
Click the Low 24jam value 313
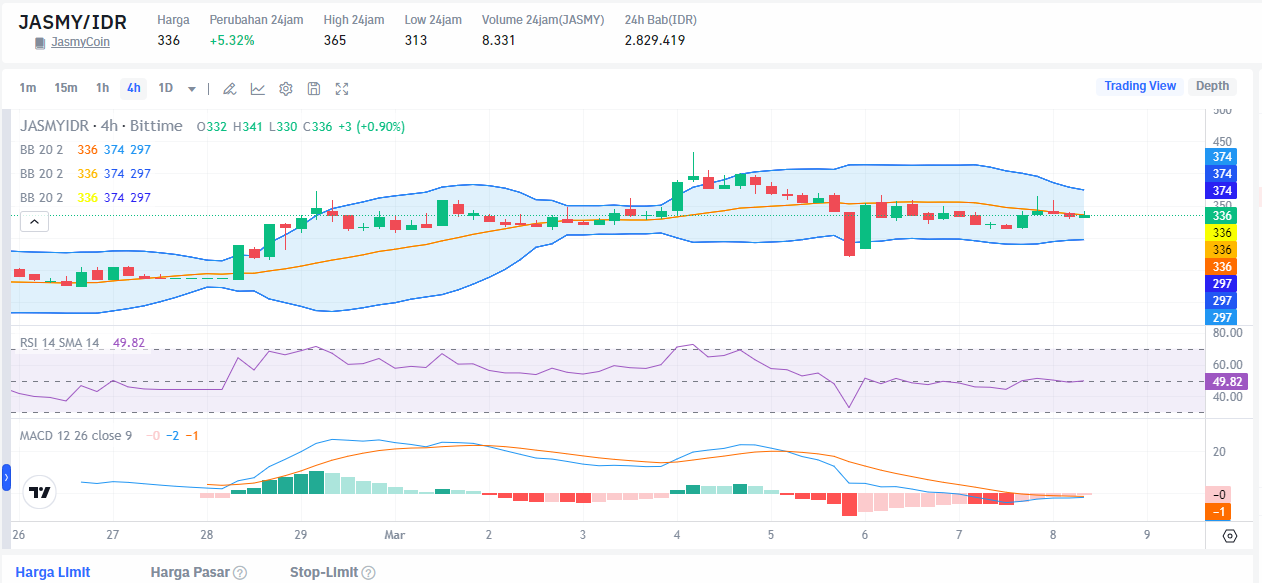[x=416, y=40]
